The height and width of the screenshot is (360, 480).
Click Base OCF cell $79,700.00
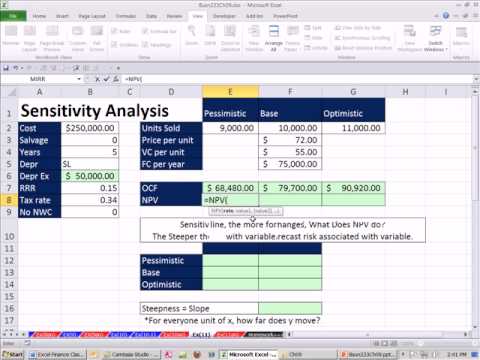(290, 188)
